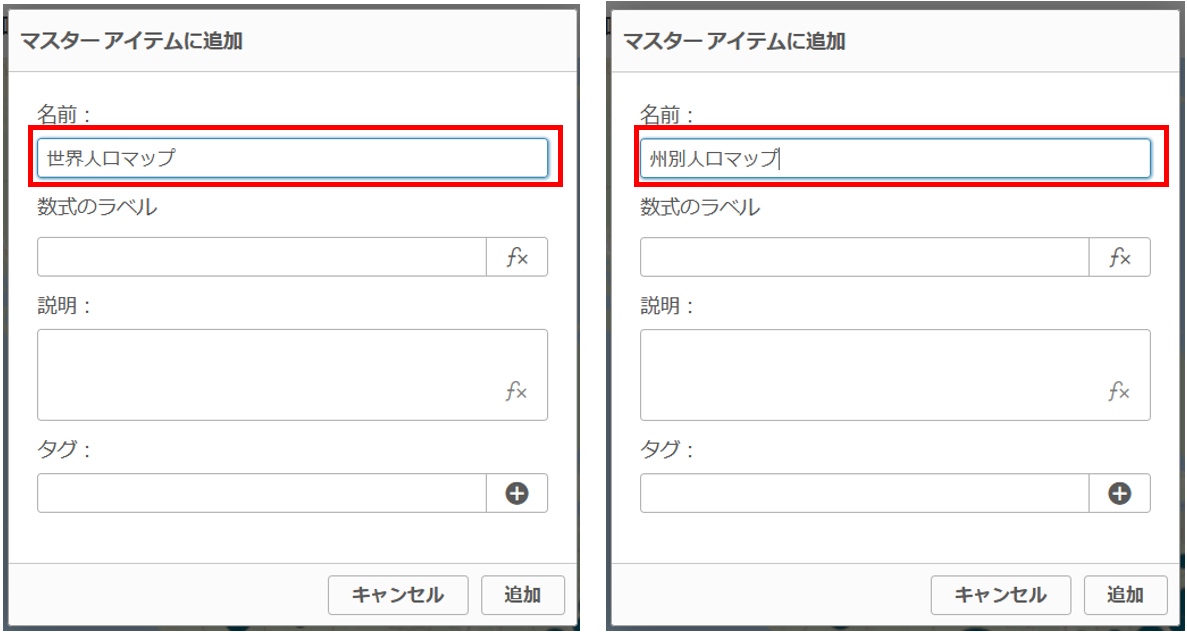The image size is (1187, 632).
Task: Click plus icon to add tag in 世界人口マップ dialog
Action: 517,493
